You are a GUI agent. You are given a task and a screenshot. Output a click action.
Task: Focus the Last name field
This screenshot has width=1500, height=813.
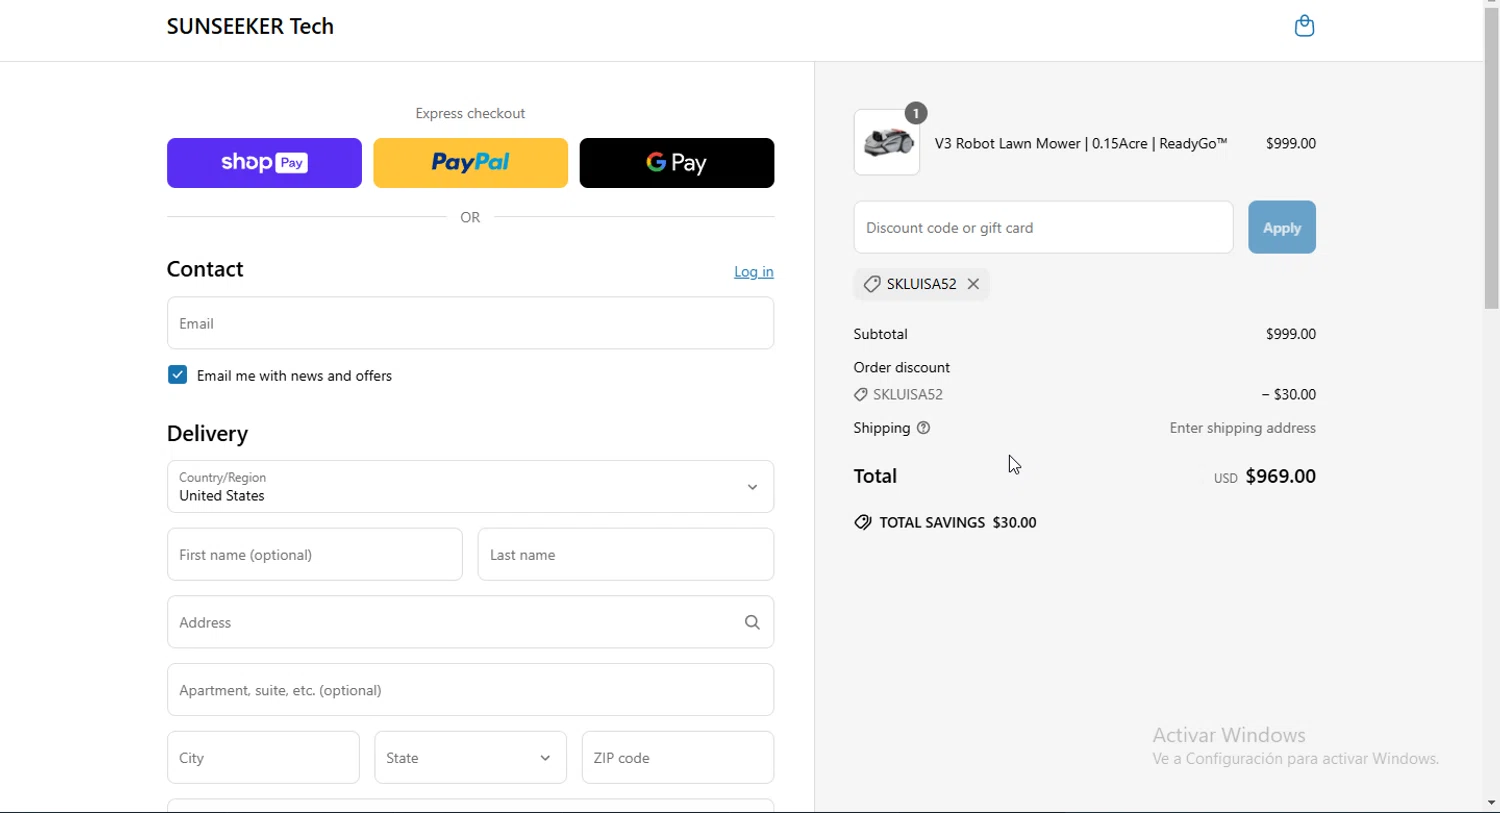[x=625, y=555]
